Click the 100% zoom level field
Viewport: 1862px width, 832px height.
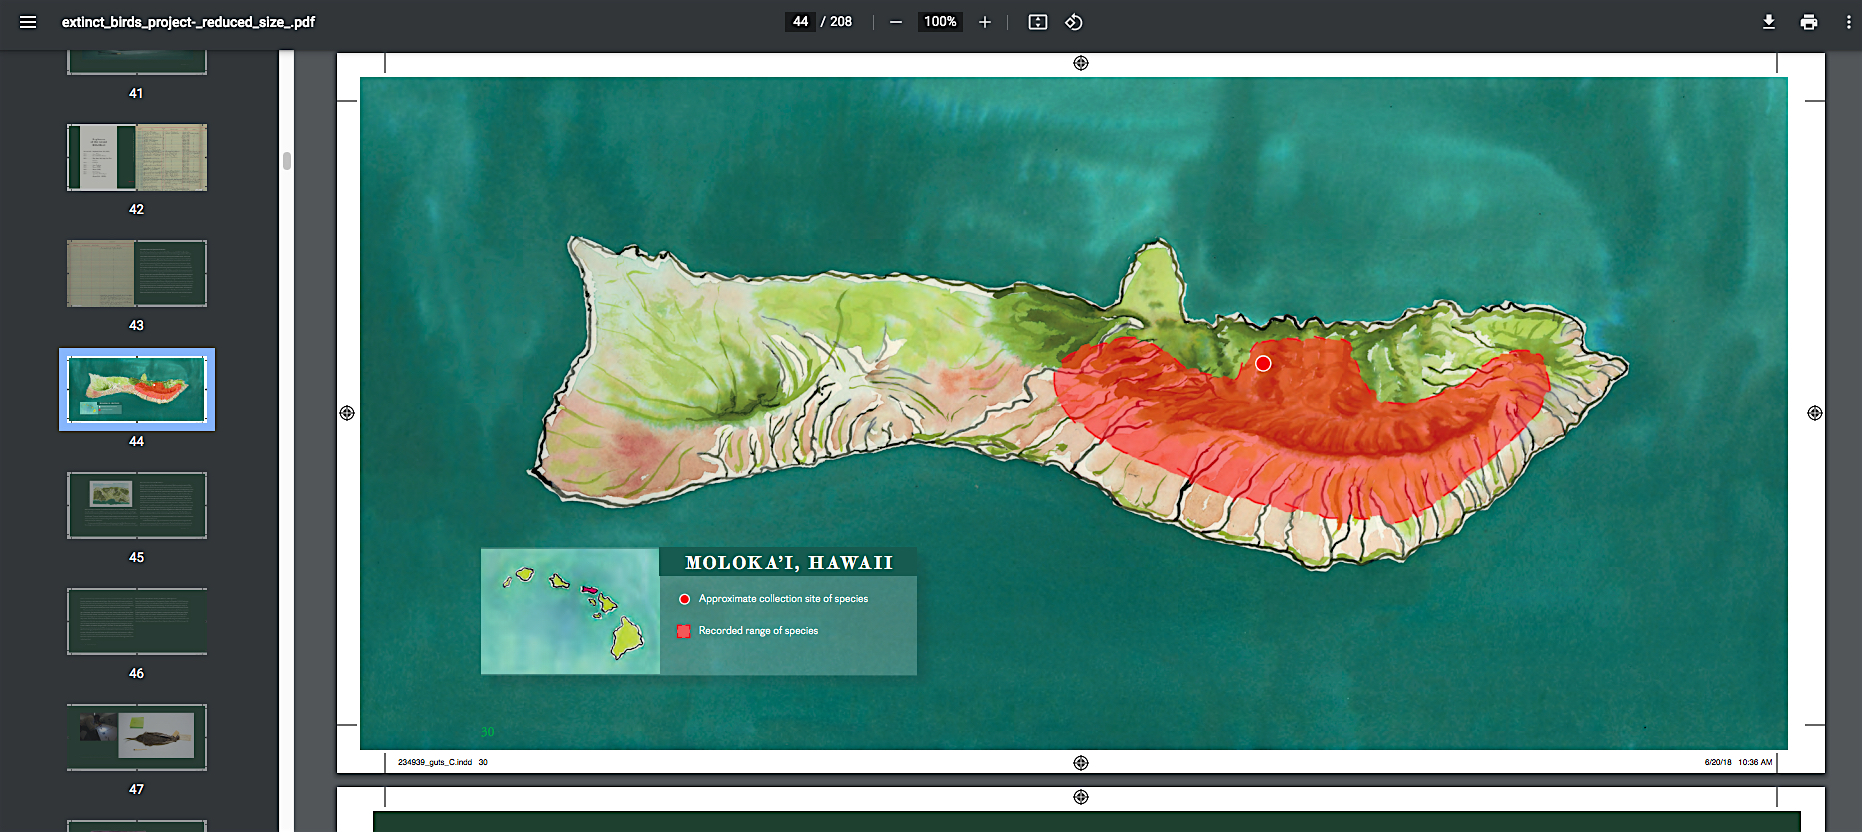click(x=940, y=22)
